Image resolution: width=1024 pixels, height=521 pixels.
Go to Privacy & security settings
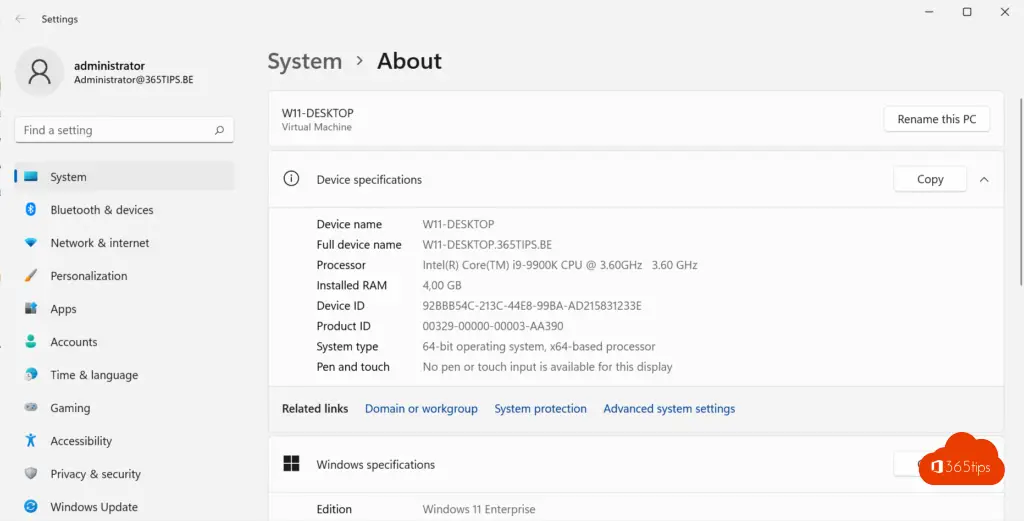pos(124,473)
